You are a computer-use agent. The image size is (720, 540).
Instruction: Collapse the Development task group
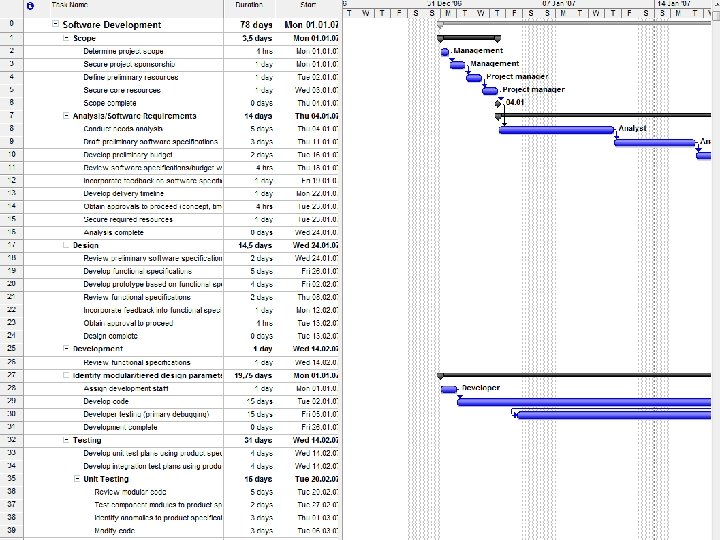[x=66, y=349]
